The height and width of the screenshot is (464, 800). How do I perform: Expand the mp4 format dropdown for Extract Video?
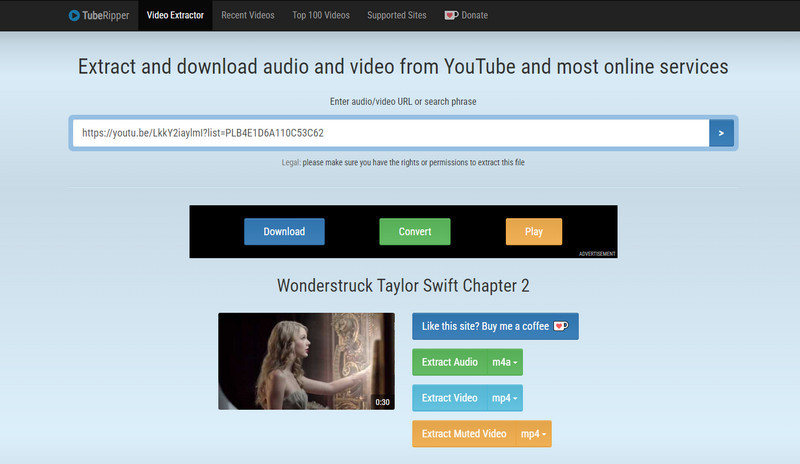tap(505, 398)
